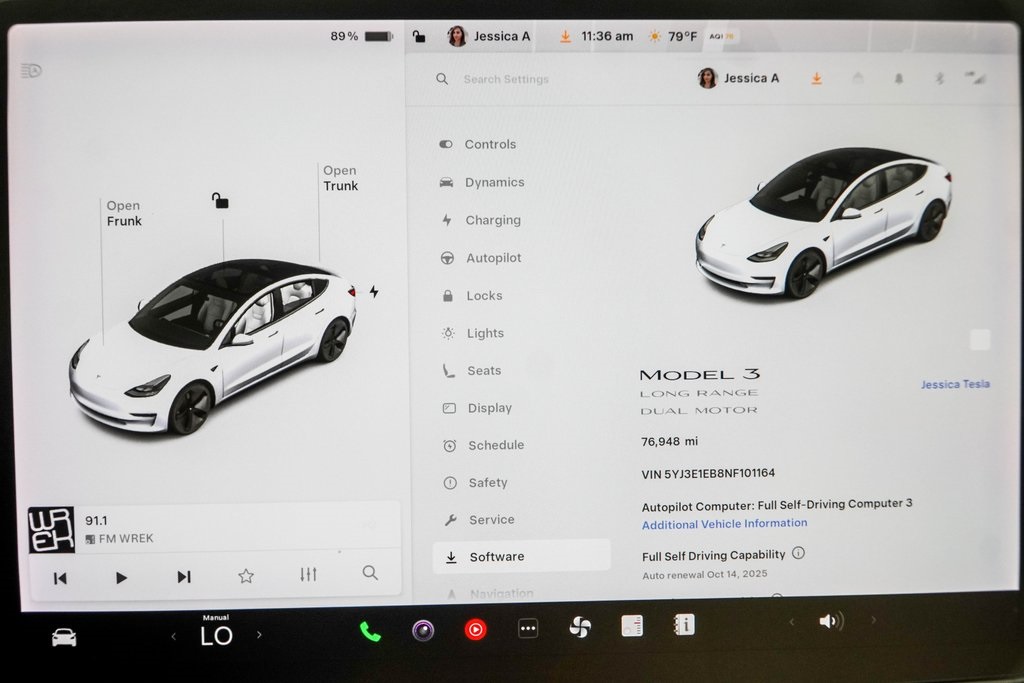Tap the garage HomeLink icon in settings header
Viewport: 1024px width, 683px height.
click(858, 78)
